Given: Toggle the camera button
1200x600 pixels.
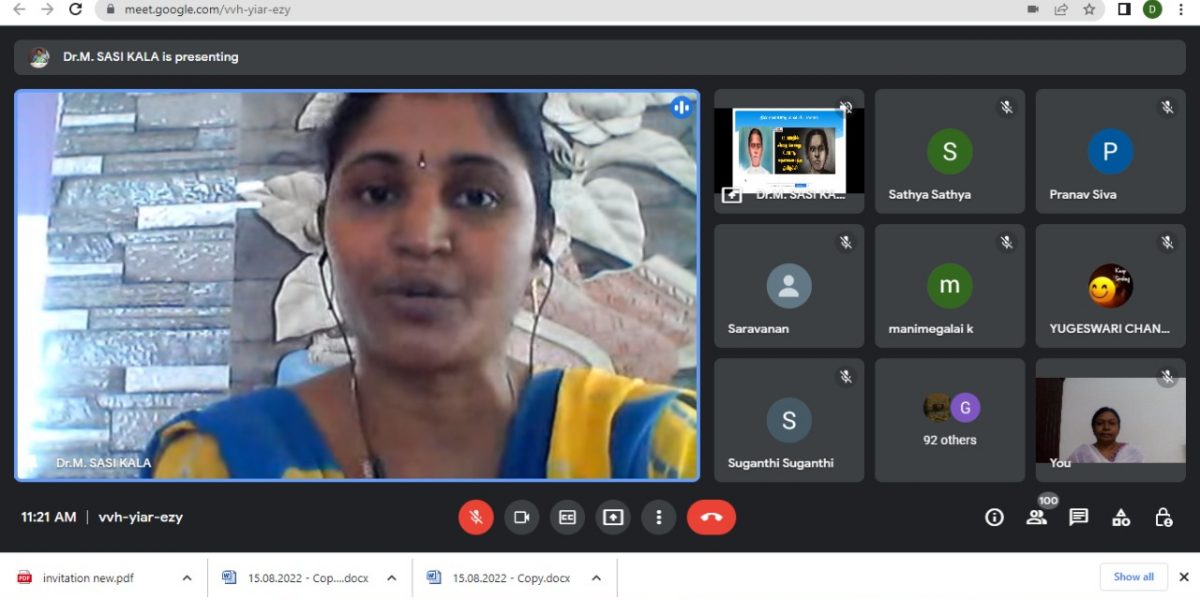Looking at the screenshot, I should 521,517.
